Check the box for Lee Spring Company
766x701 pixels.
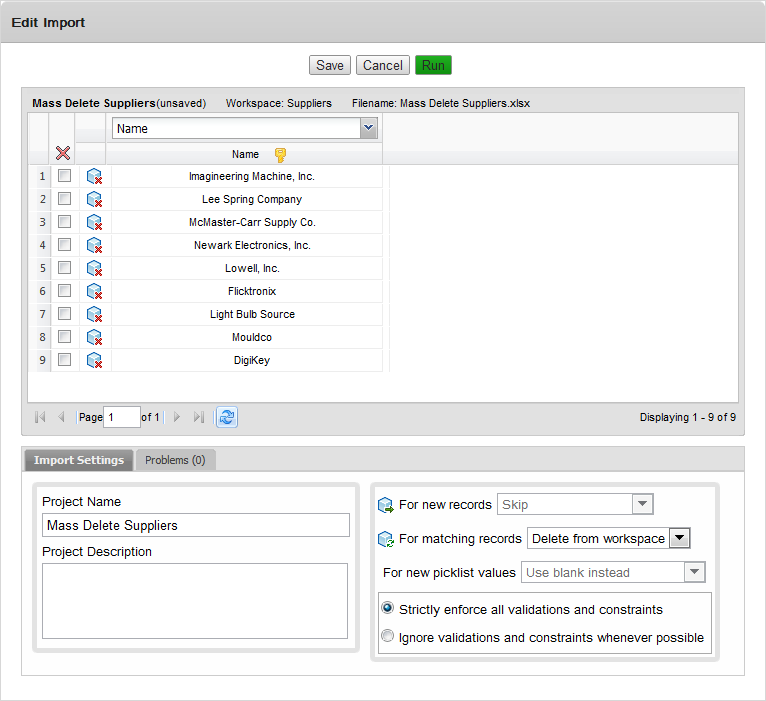(64, 198)
